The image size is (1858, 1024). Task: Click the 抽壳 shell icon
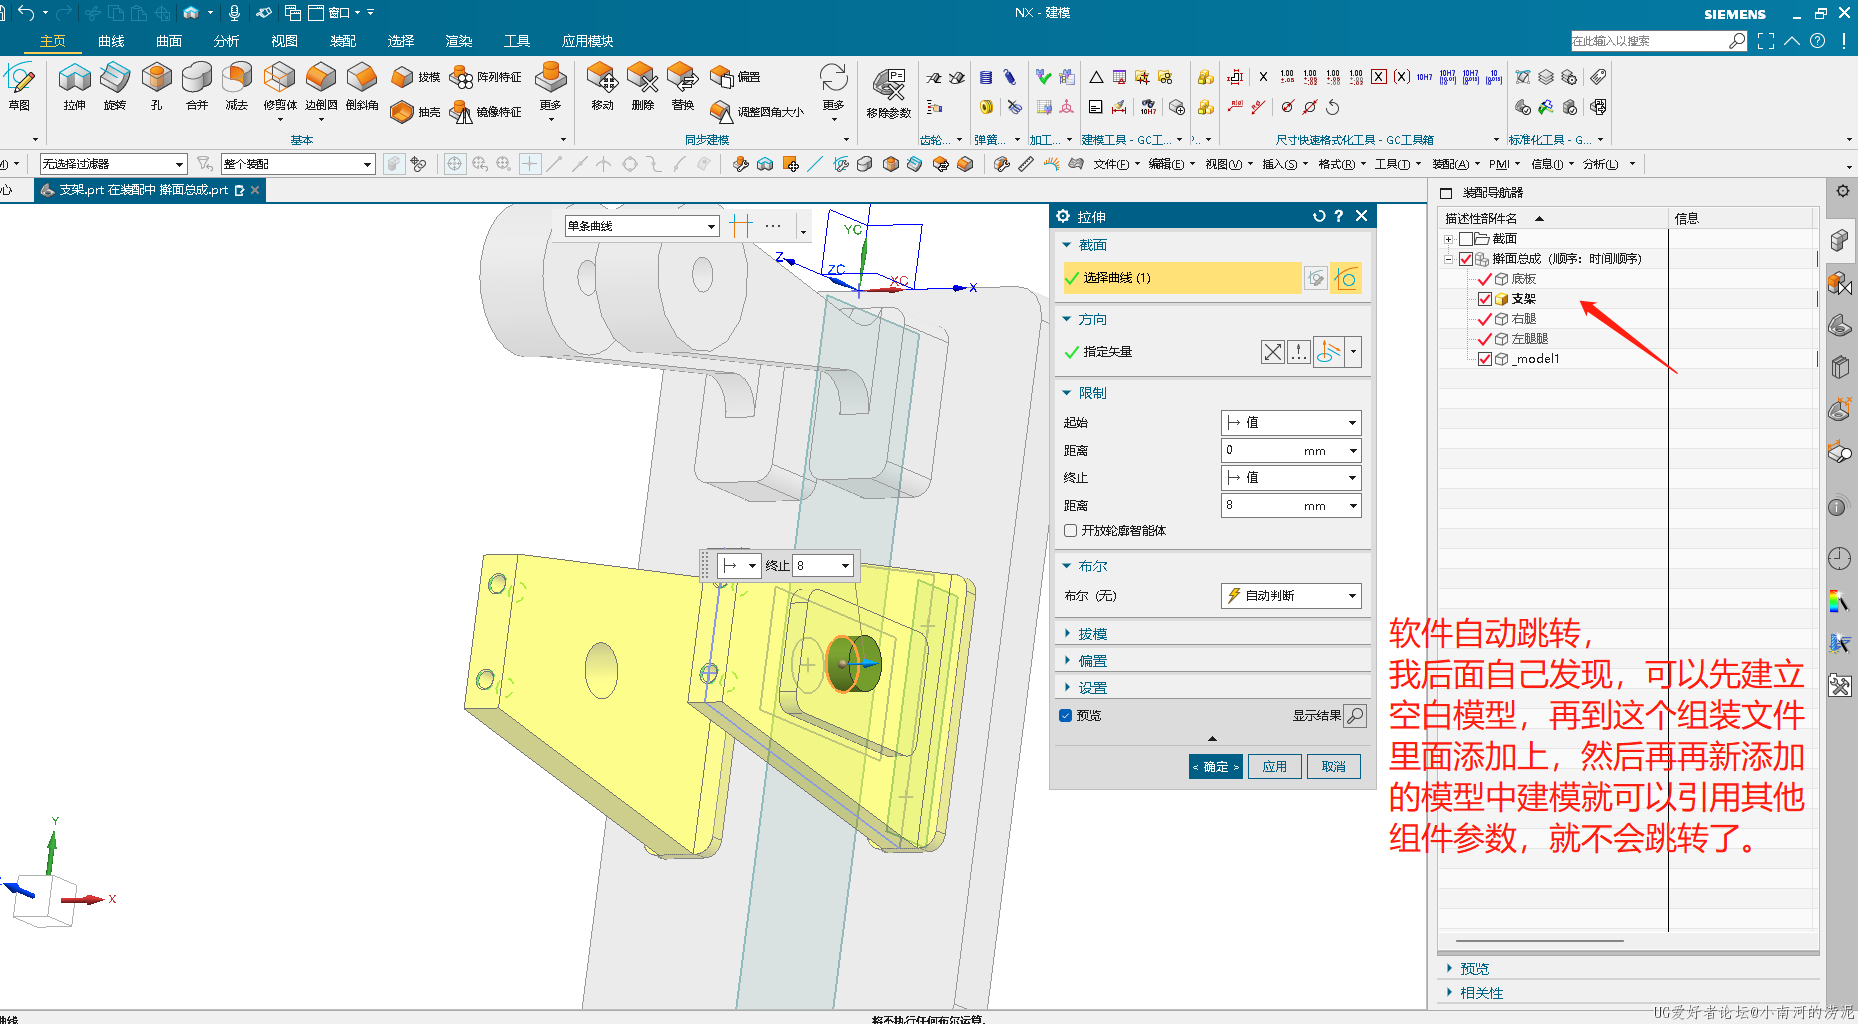416,112
